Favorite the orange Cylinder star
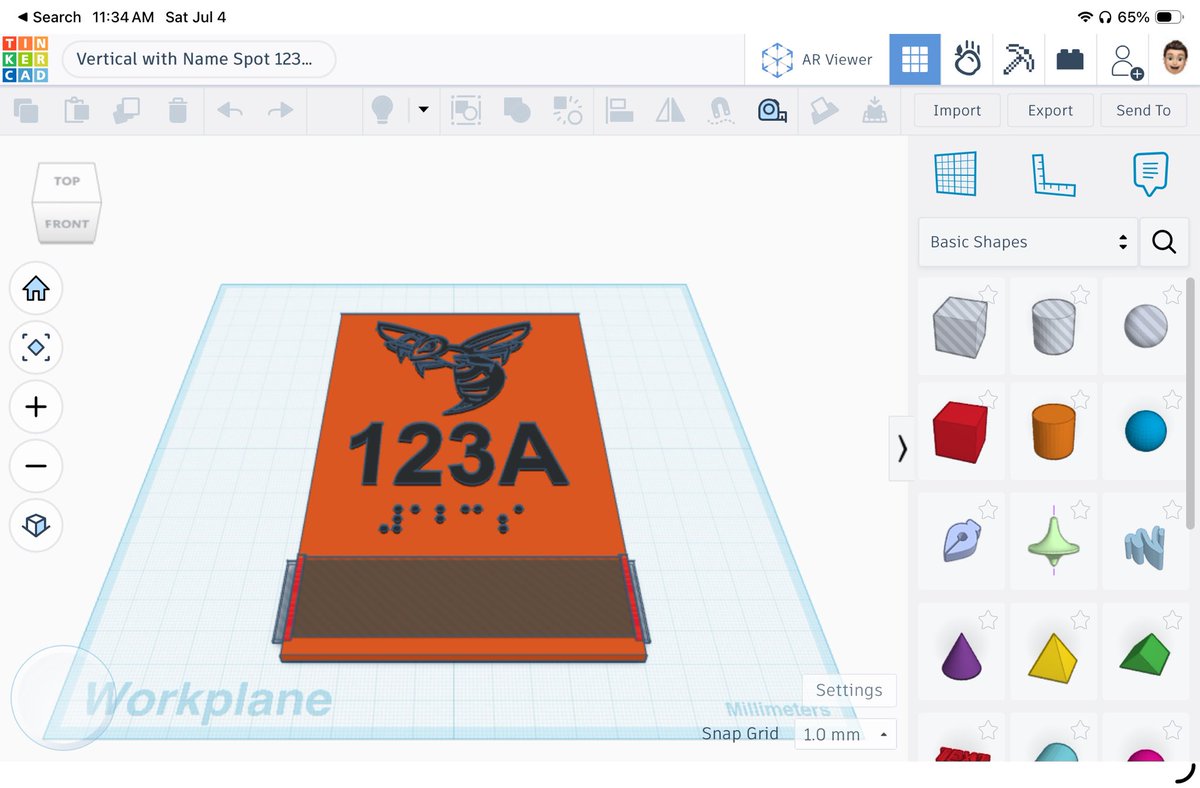This screenshot has width=1200, height=788. click(1081, 399)
